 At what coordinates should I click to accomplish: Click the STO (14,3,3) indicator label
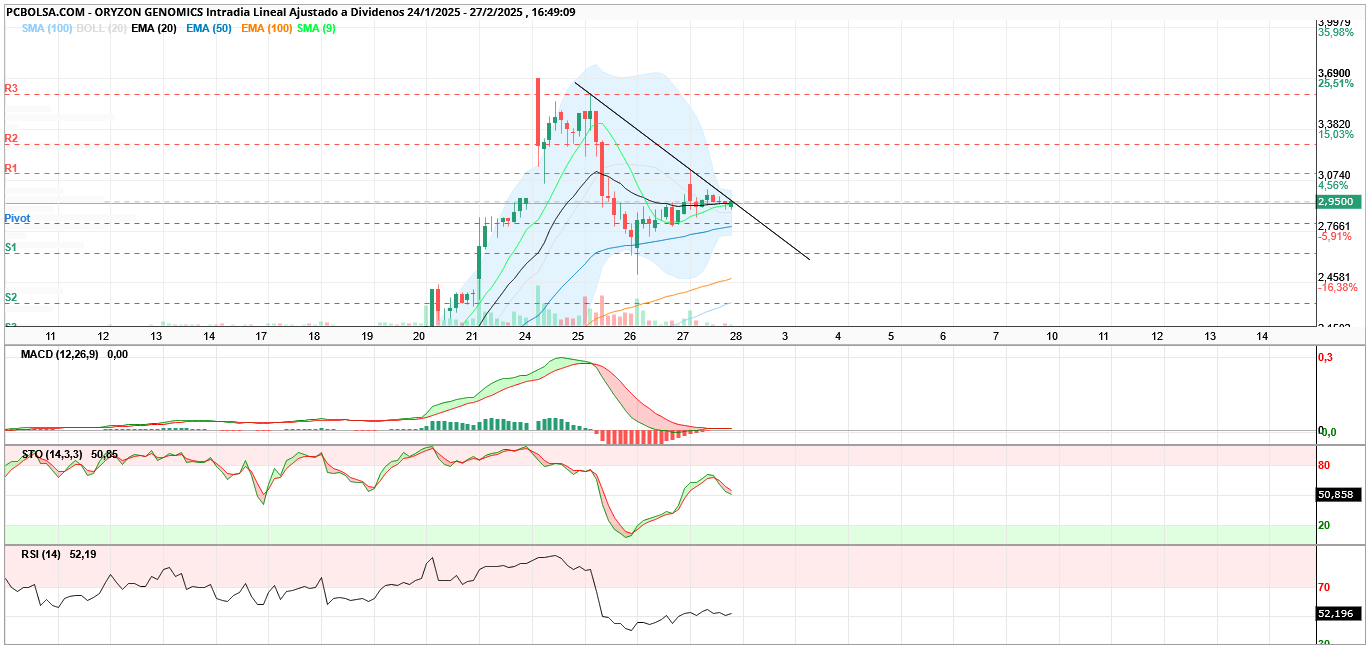click(54, 454)
